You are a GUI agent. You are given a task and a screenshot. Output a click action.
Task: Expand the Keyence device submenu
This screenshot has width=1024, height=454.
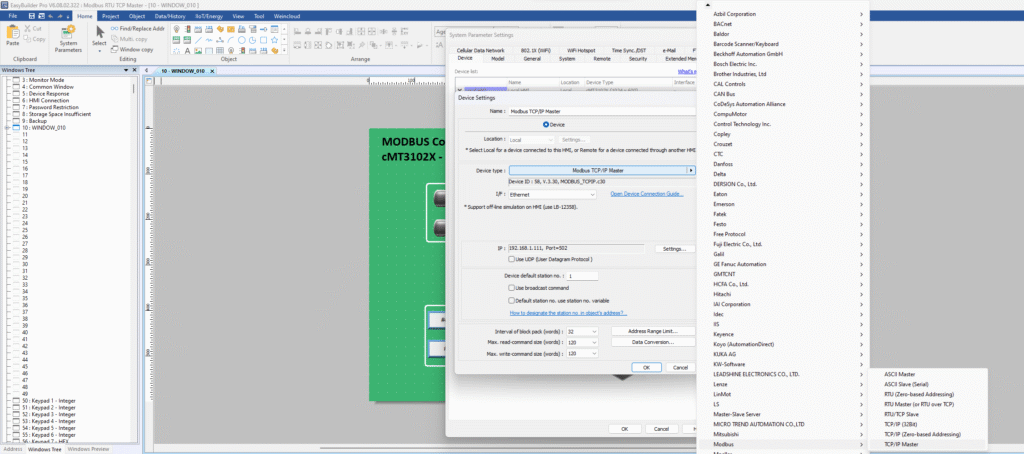click(784, 334)
